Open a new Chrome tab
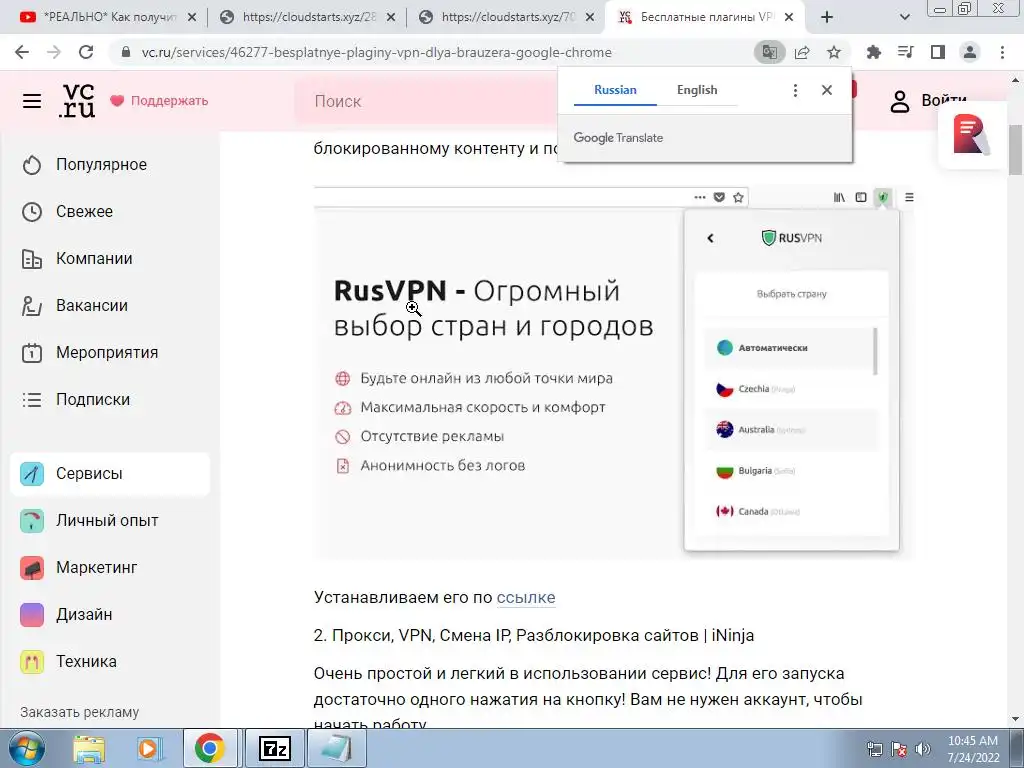The image size is (1024, 768). 827,17
